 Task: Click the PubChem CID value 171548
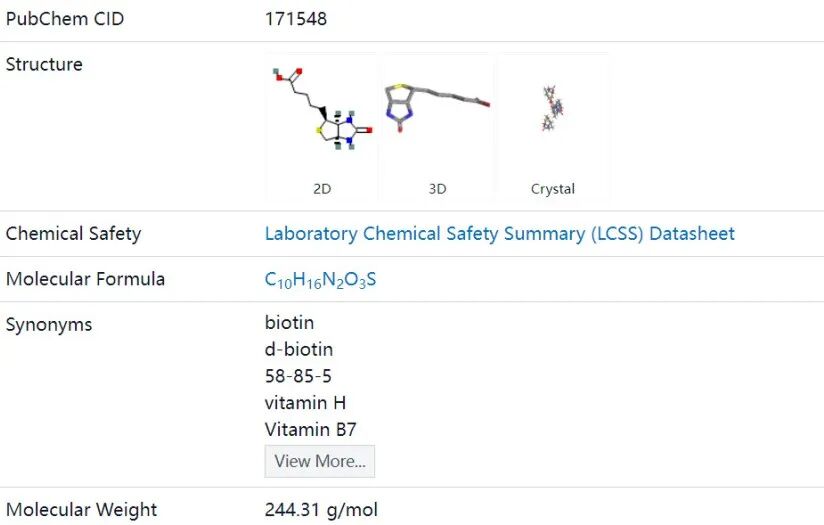[x=295, y=19]
